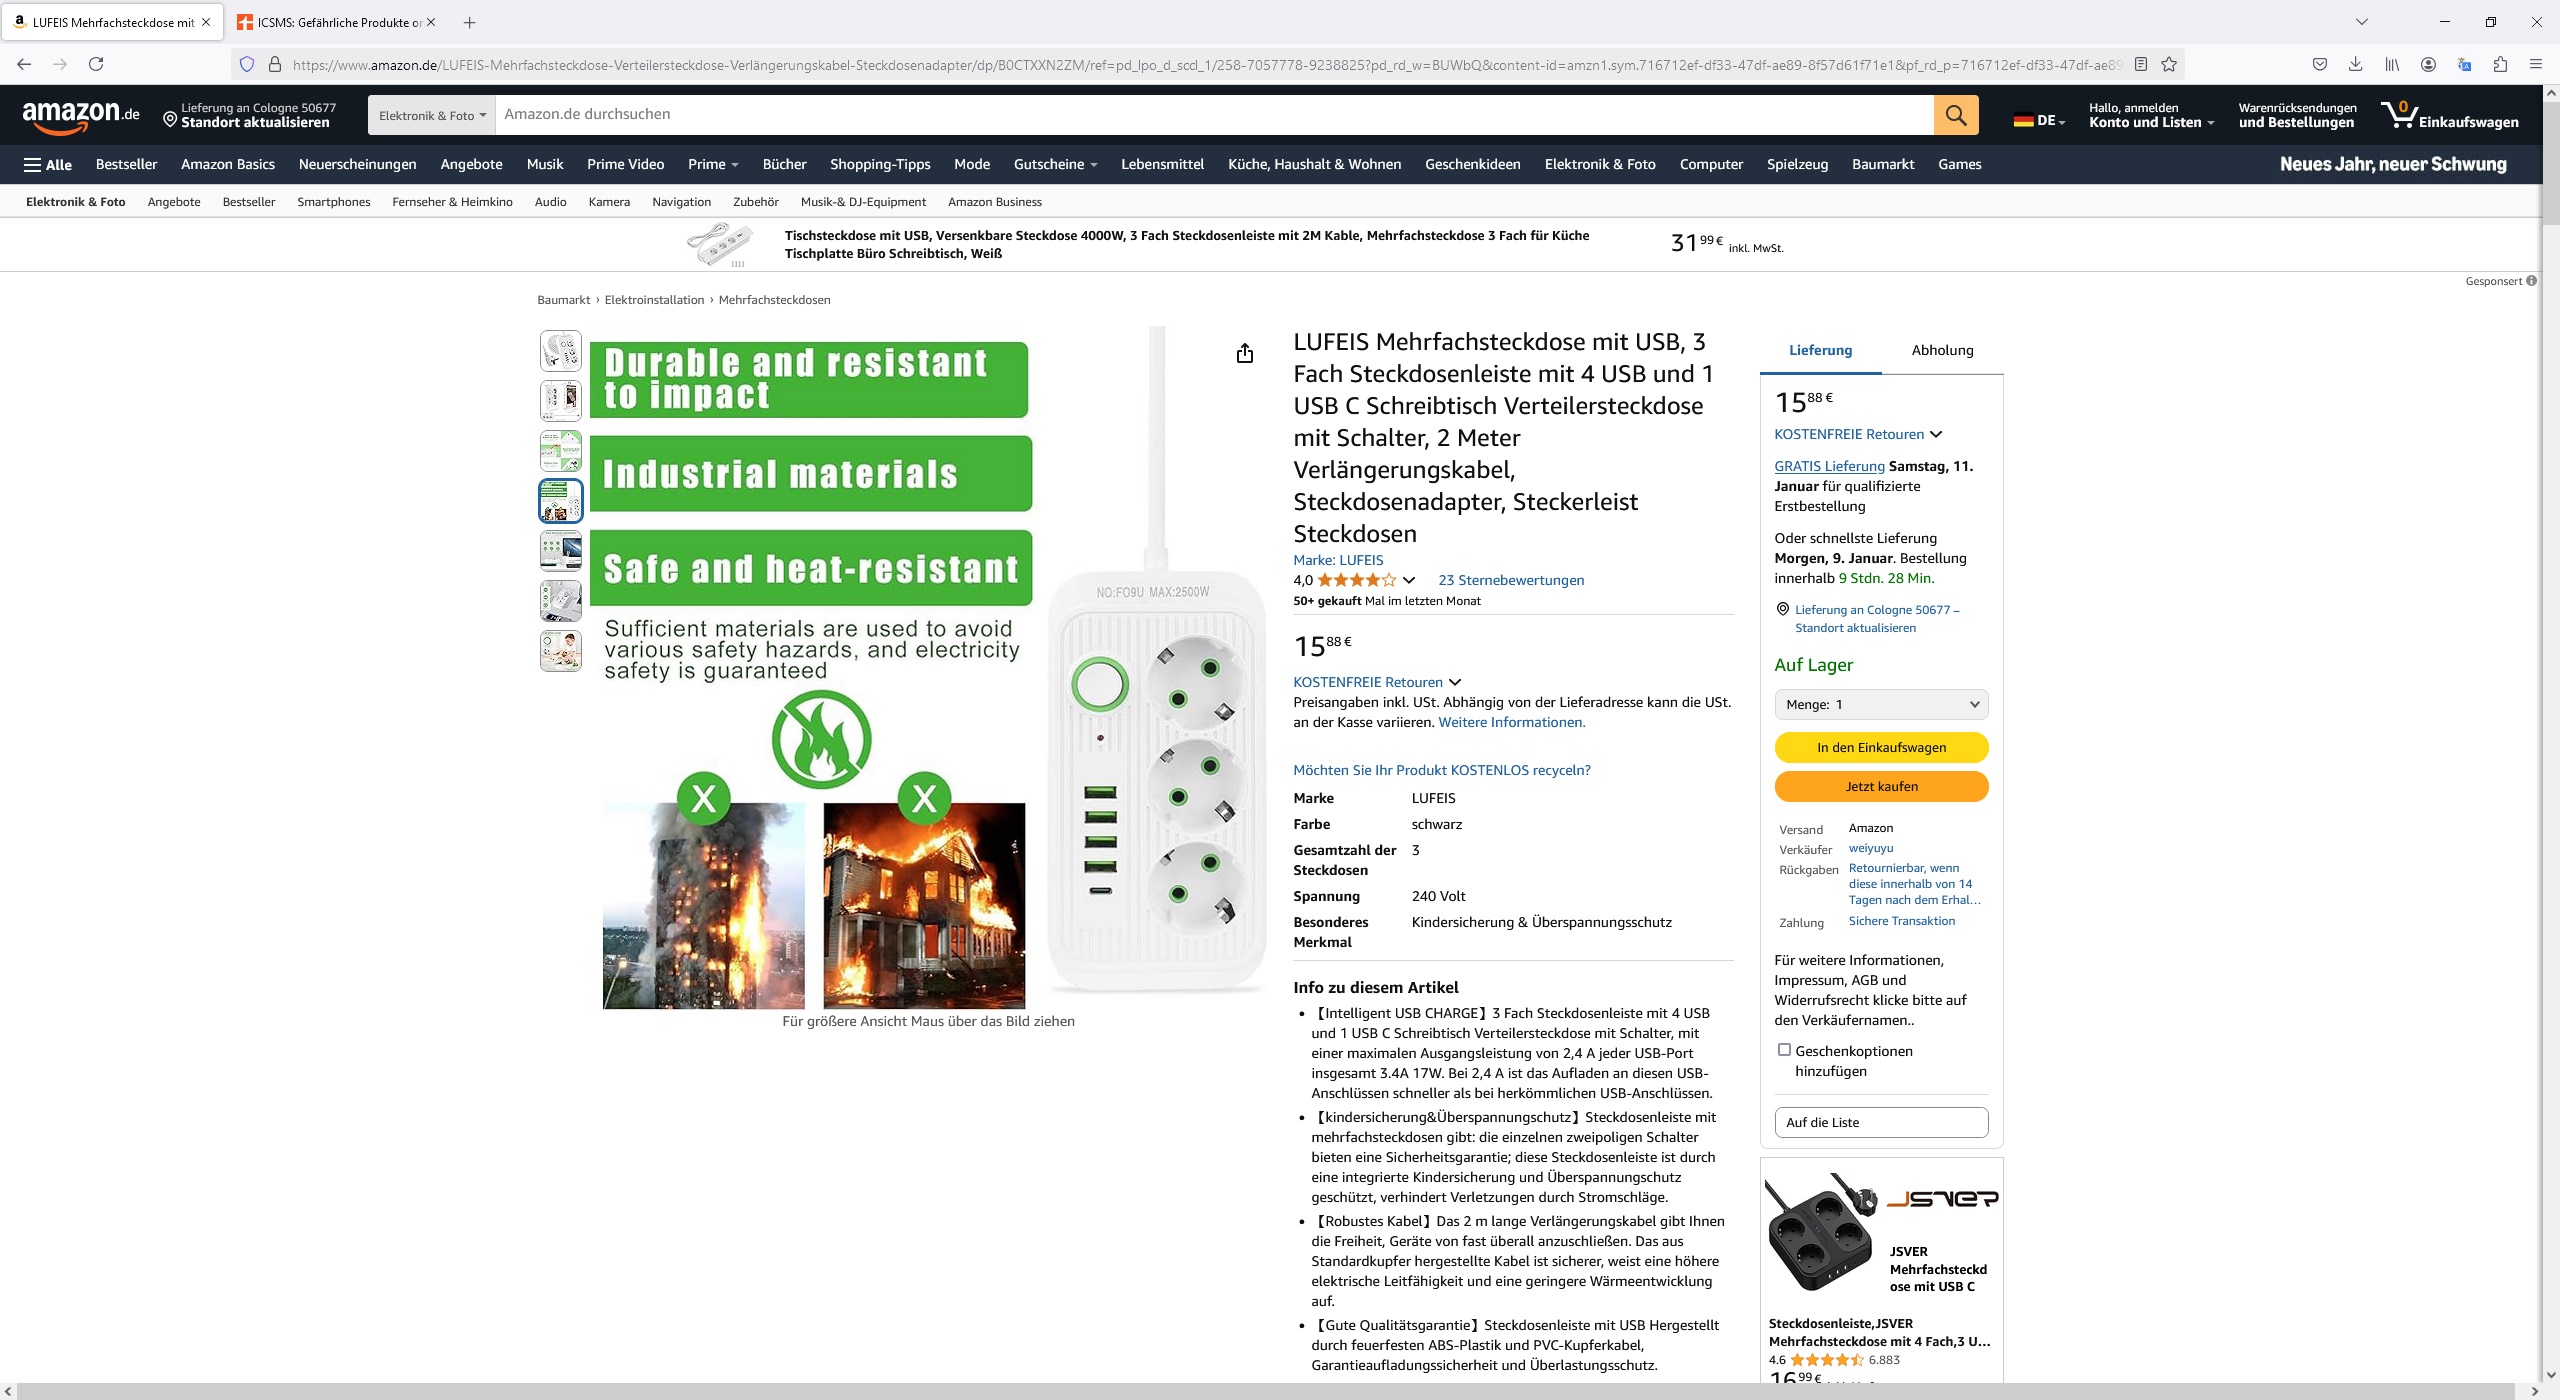The height and width of the screenshot is (1400, 2560).
Task: Click the Firefox downloads arrow icon
Action: click(2355, 64)
